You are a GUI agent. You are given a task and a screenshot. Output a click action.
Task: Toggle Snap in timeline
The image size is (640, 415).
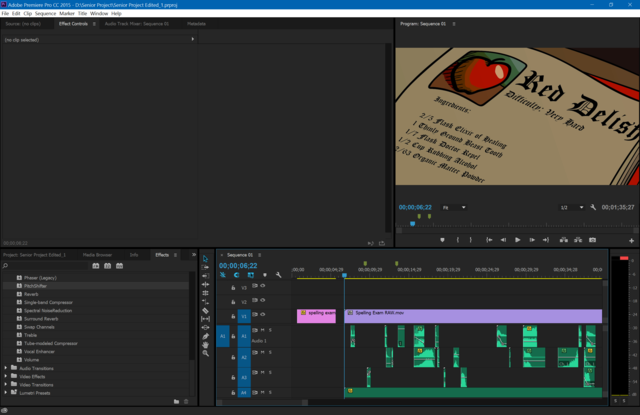click(x=237, y=275)
